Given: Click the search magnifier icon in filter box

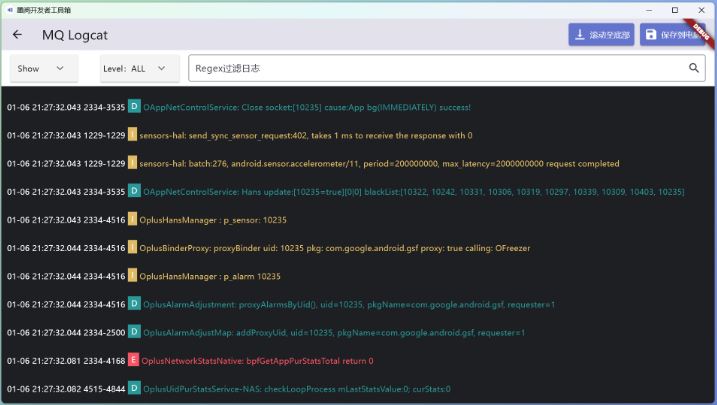Looking at the screenshot, I should (x=694, y=69).
